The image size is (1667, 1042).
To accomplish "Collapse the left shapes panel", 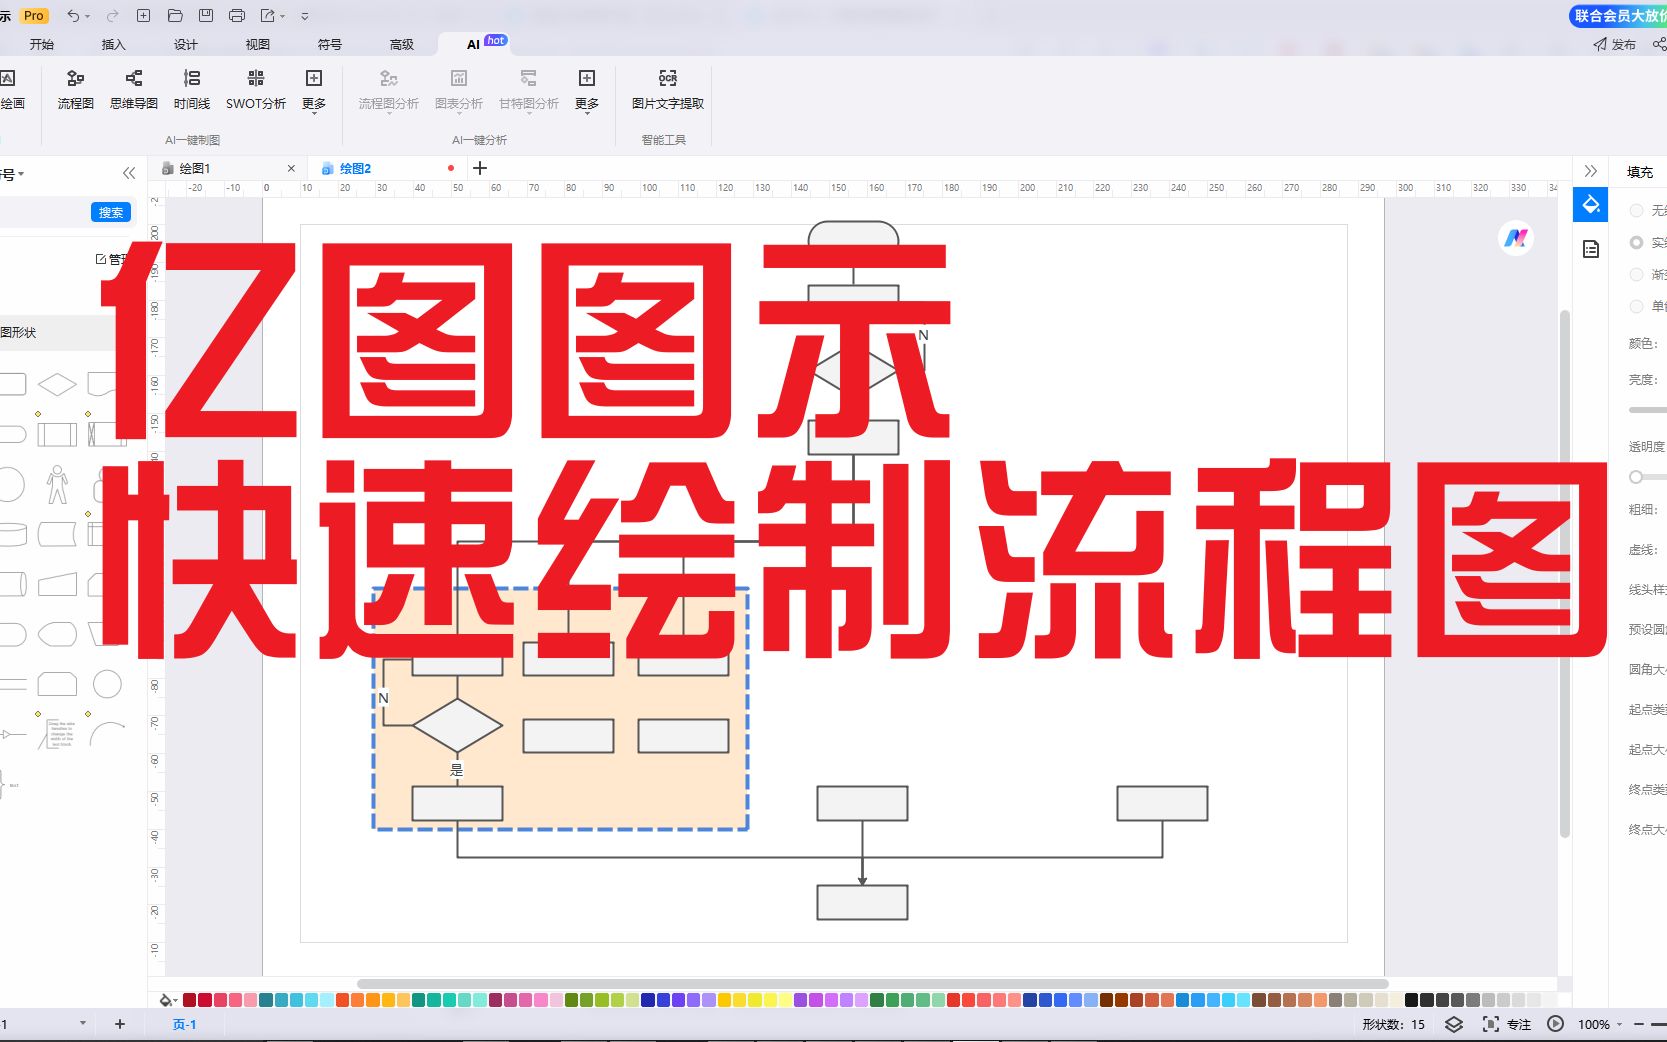I will (129, 173).
